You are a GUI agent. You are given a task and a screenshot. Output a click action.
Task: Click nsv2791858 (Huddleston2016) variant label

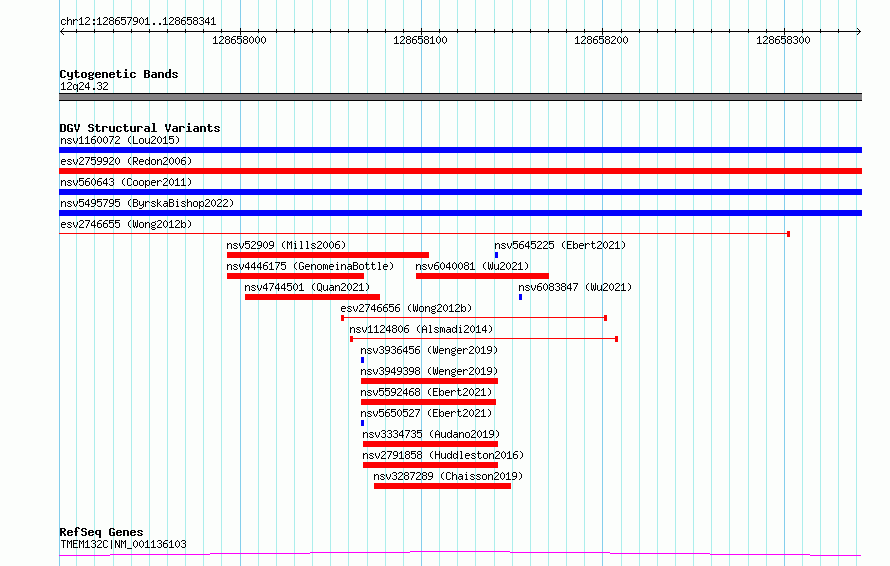(443, 455)
